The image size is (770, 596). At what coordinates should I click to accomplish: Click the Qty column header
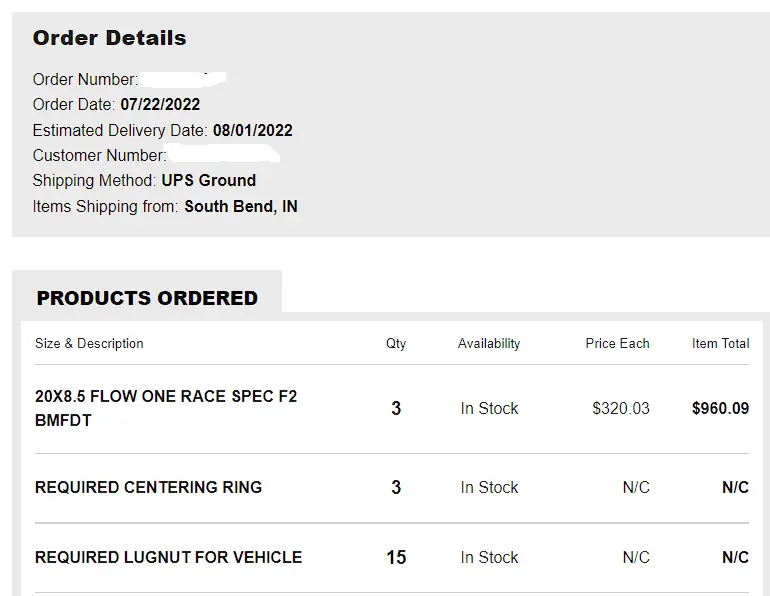click(x=396, y=343)
